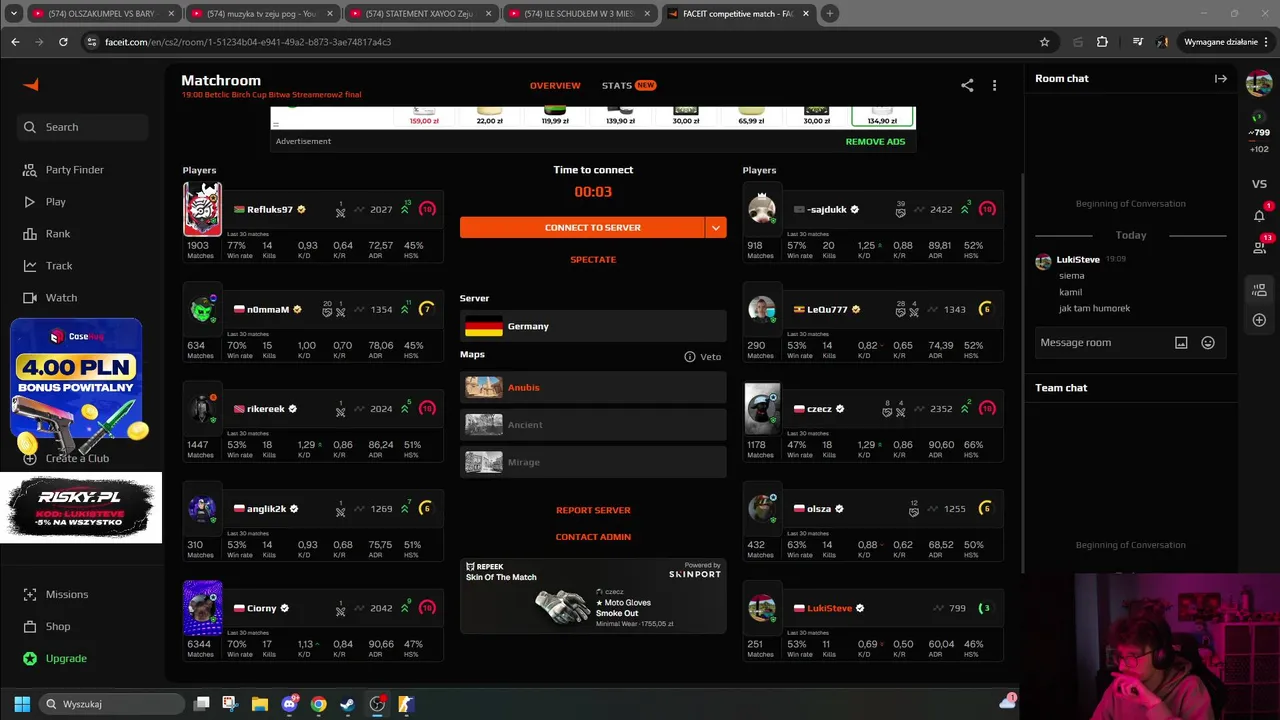The image size is (1280, 720).
Task: Open the Shop in the sidebar
Action: pos(47,627)
